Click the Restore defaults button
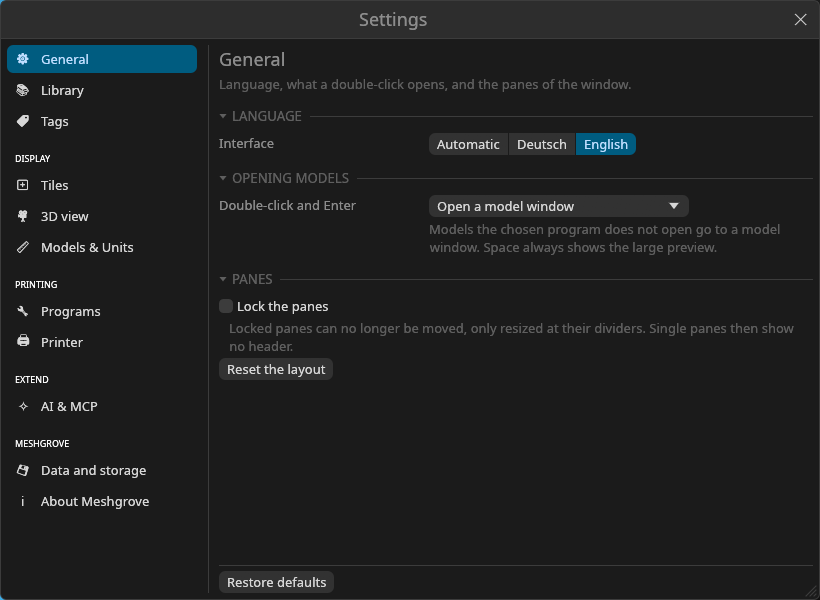 [x=276, y=582]
